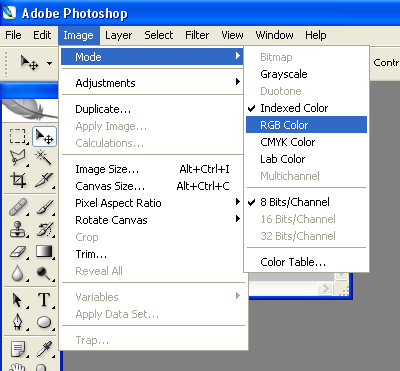Click the greyed Reveal All entry
Screen dimensions: 400x371
click(152, 271)
